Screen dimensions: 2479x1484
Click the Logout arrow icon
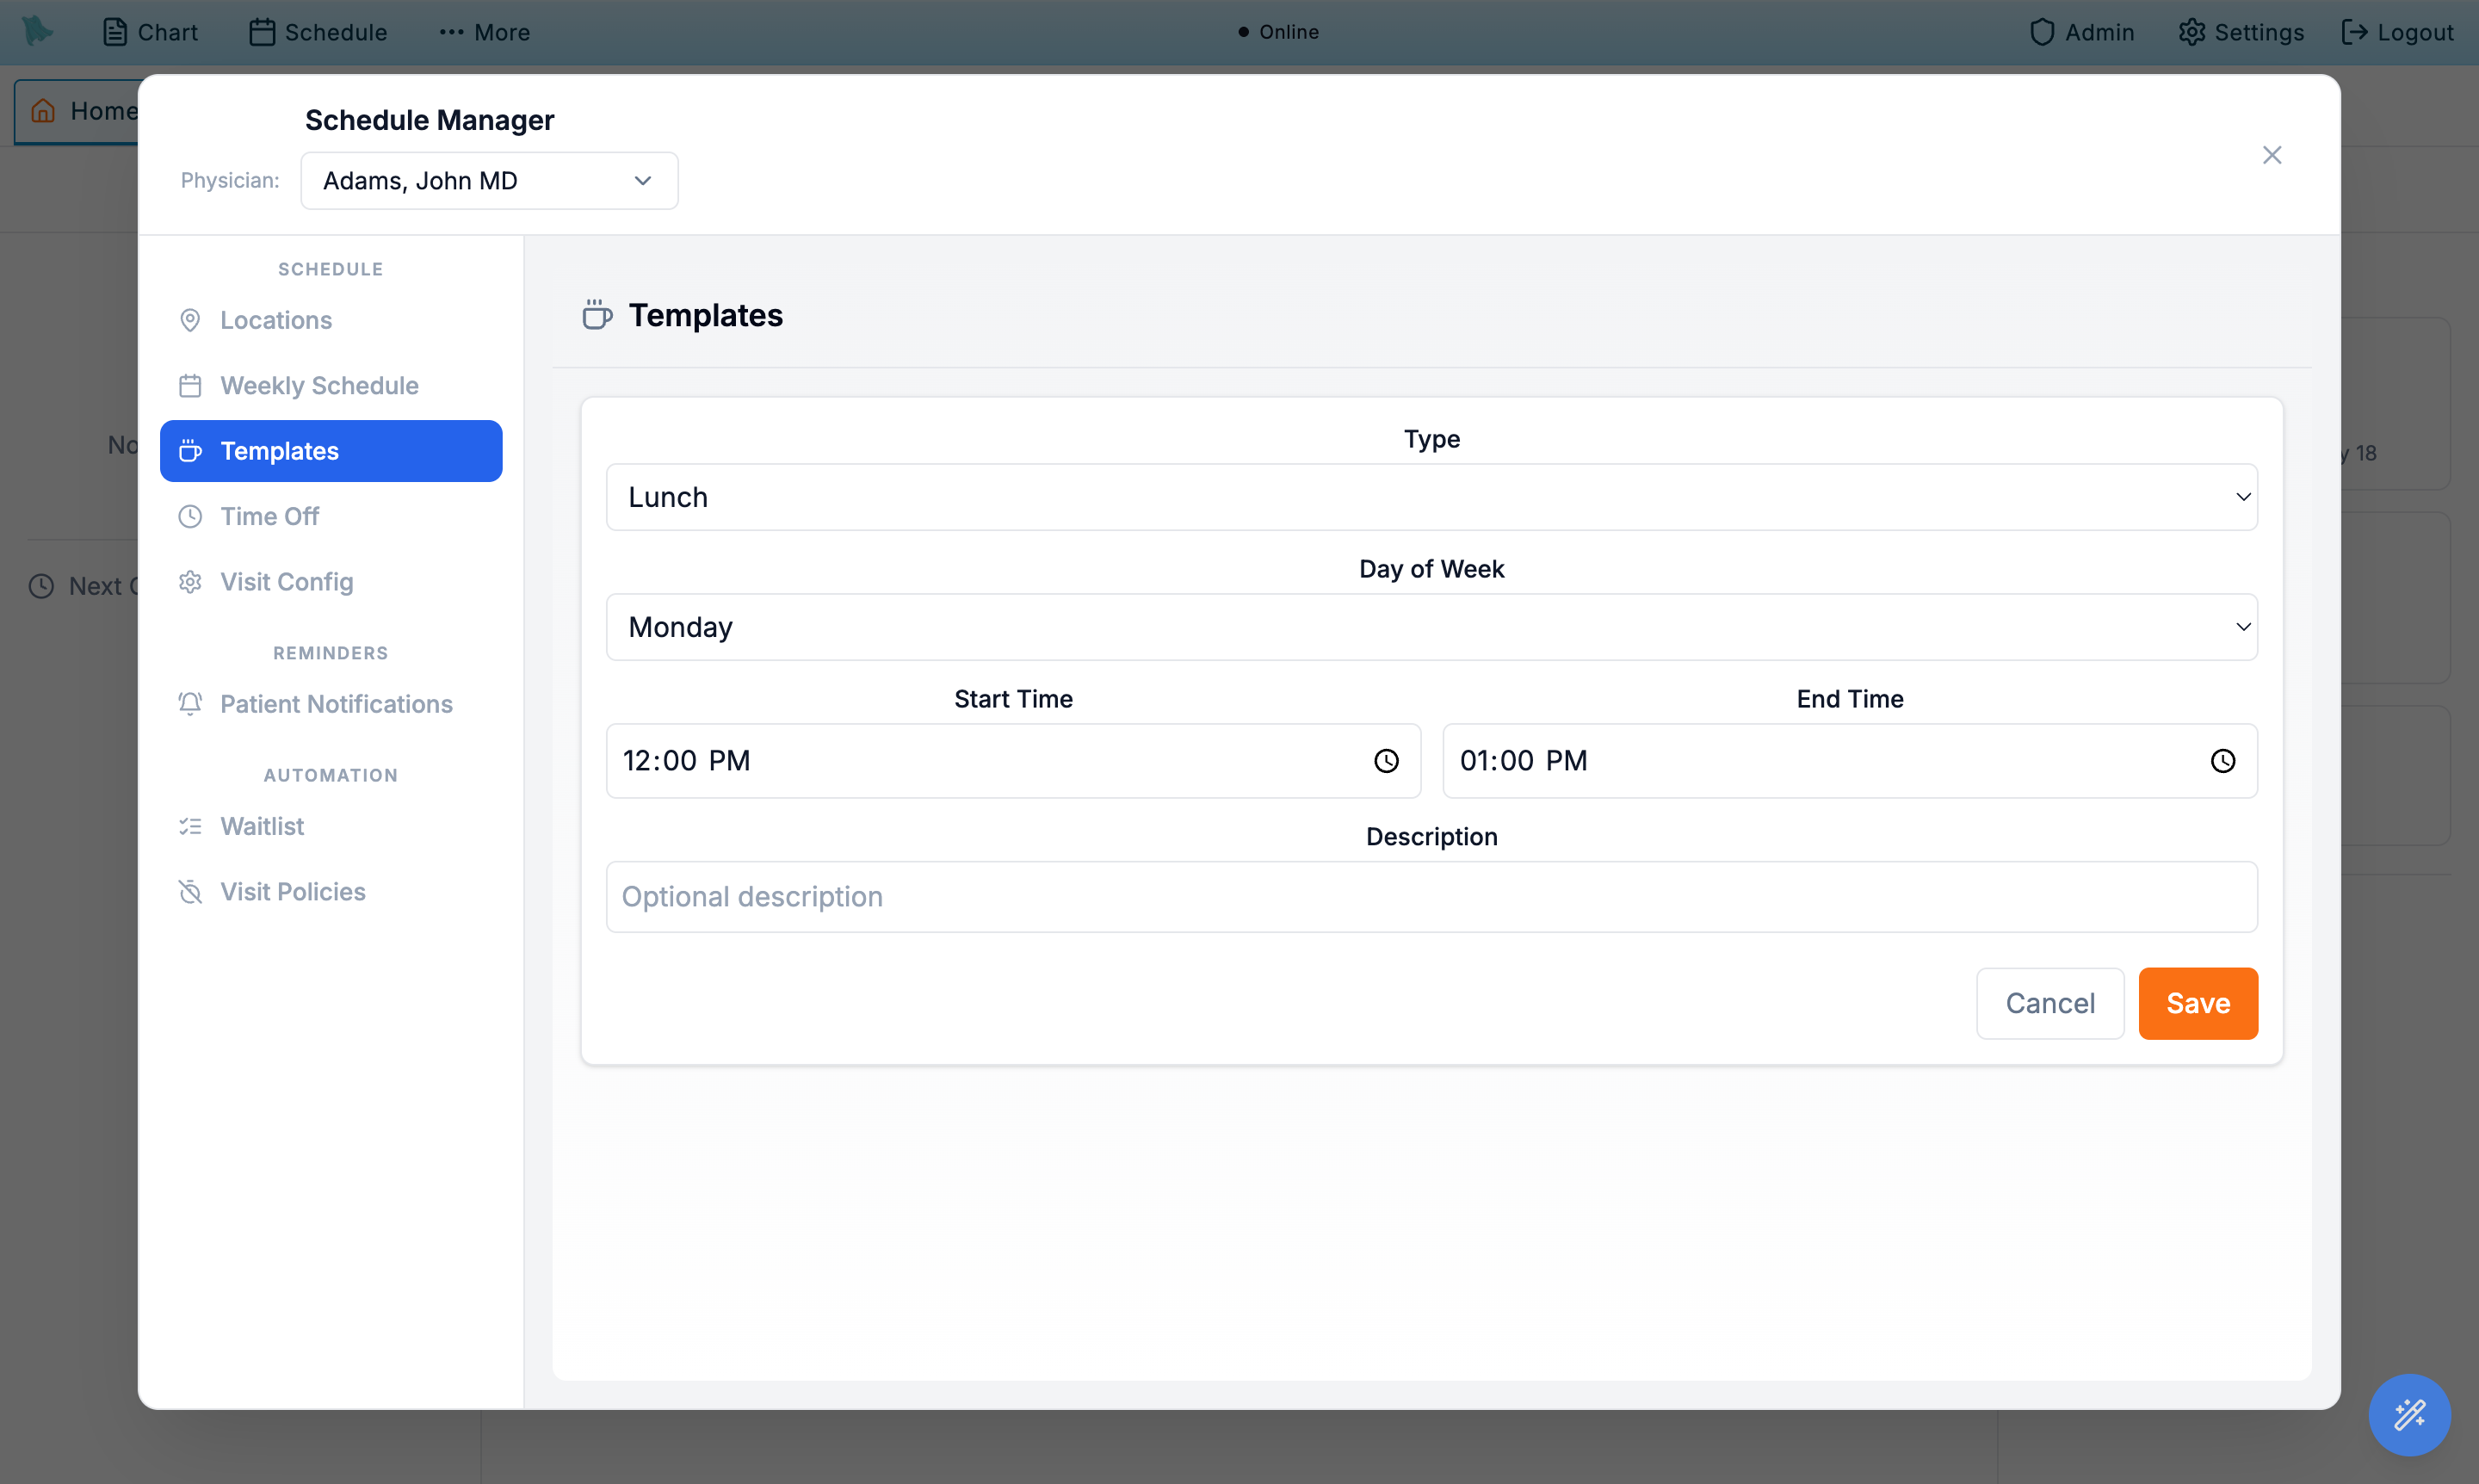click(x=2354, y=32)
